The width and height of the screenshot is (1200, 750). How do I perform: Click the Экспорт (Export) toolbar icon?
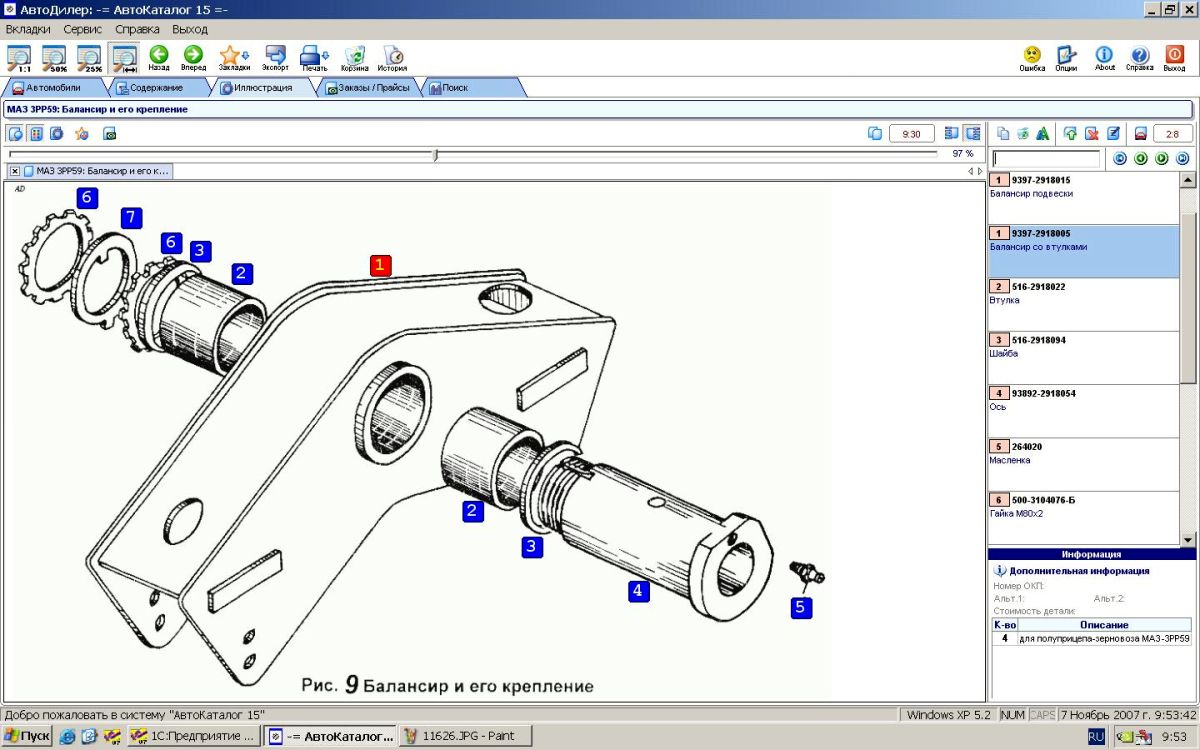point(275,57)
